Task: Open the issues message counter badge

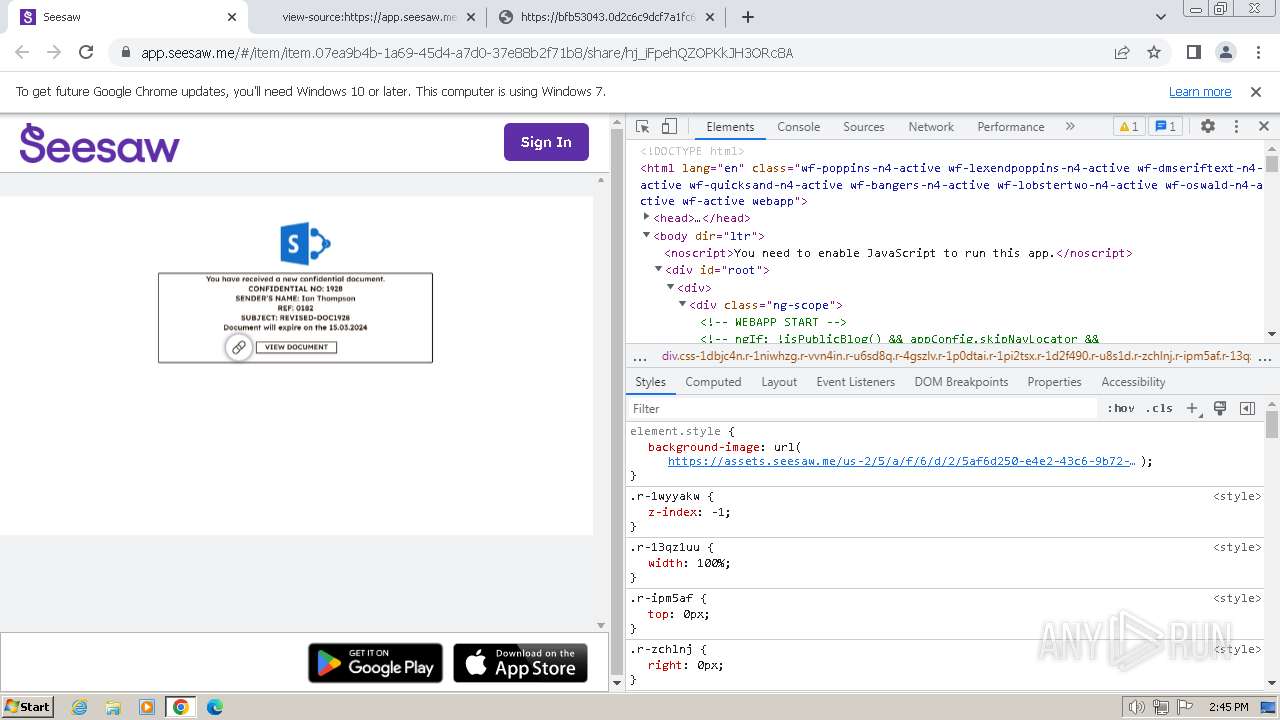Action: click(x=1166, y=127)
